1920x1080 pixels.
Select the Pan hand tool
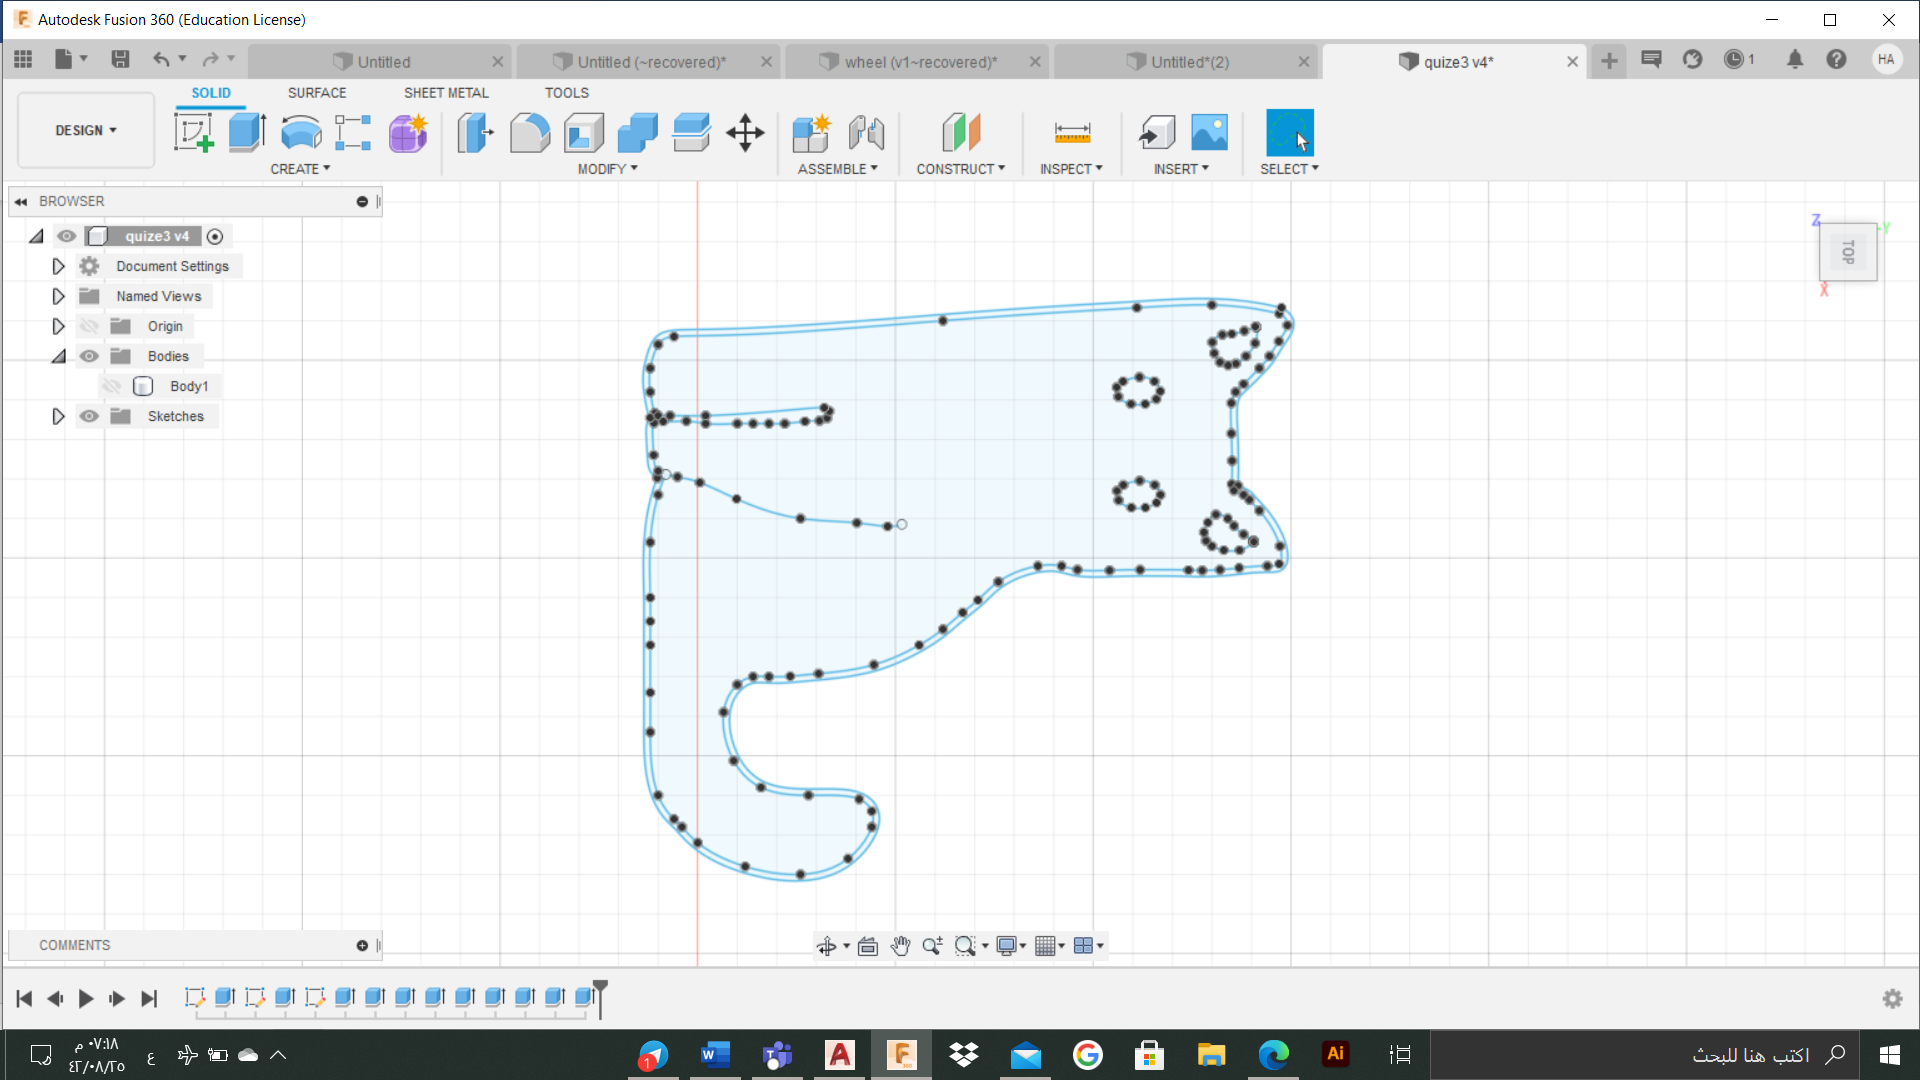[x=900, y=946]
